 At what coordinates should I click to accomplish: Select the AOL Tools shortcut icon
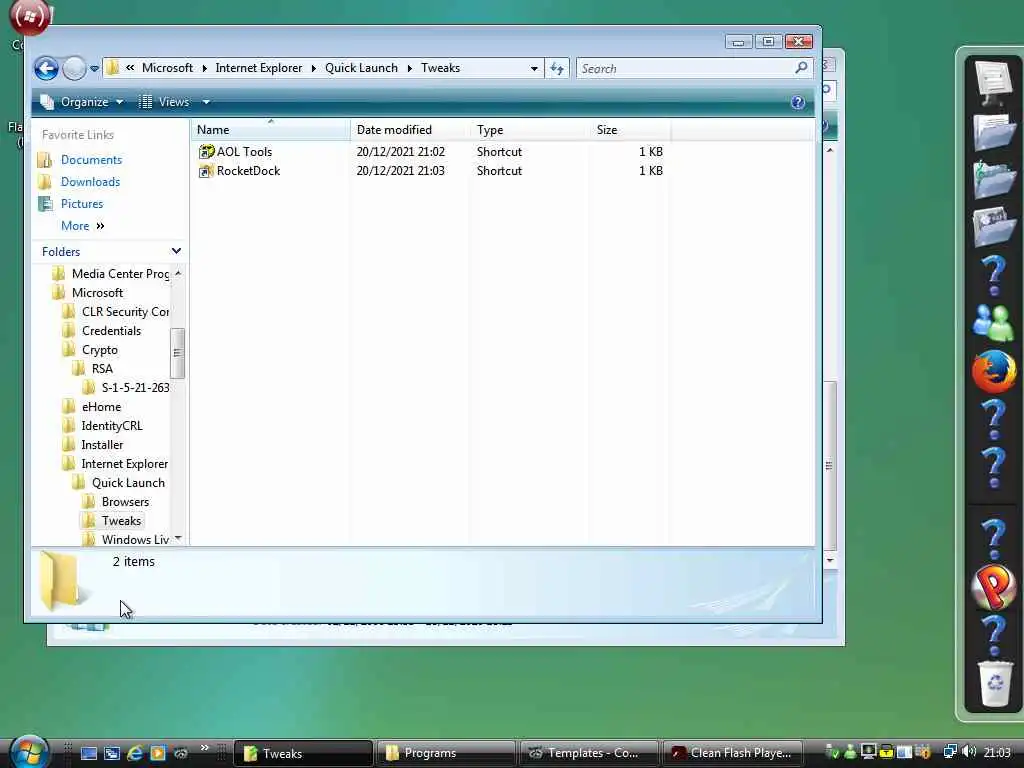(x=206, y=152)
